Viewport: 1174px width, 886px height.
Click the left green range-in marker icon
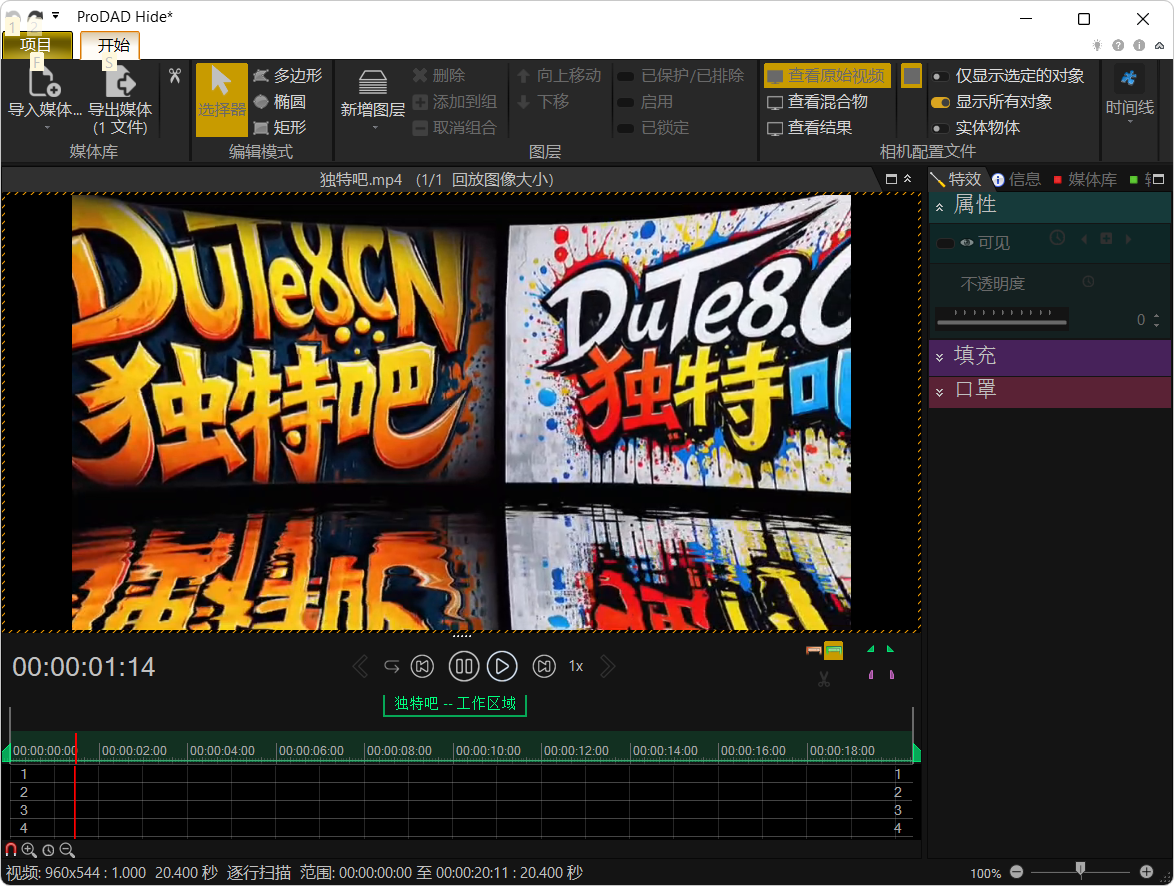tap(871, 649)
